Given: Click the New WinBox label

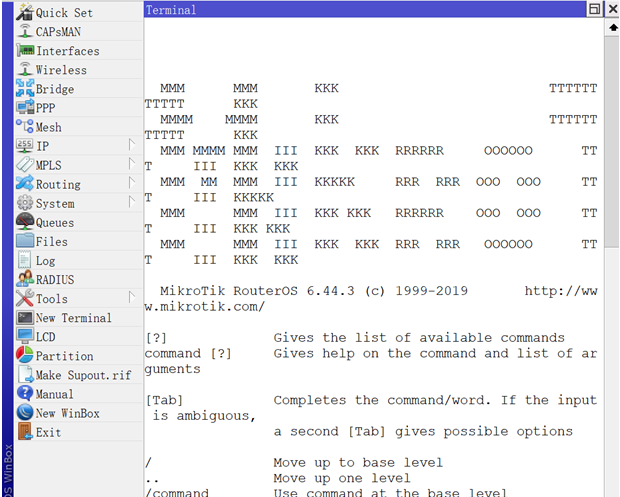Looking at the screenshot, I should coord(67,413).
